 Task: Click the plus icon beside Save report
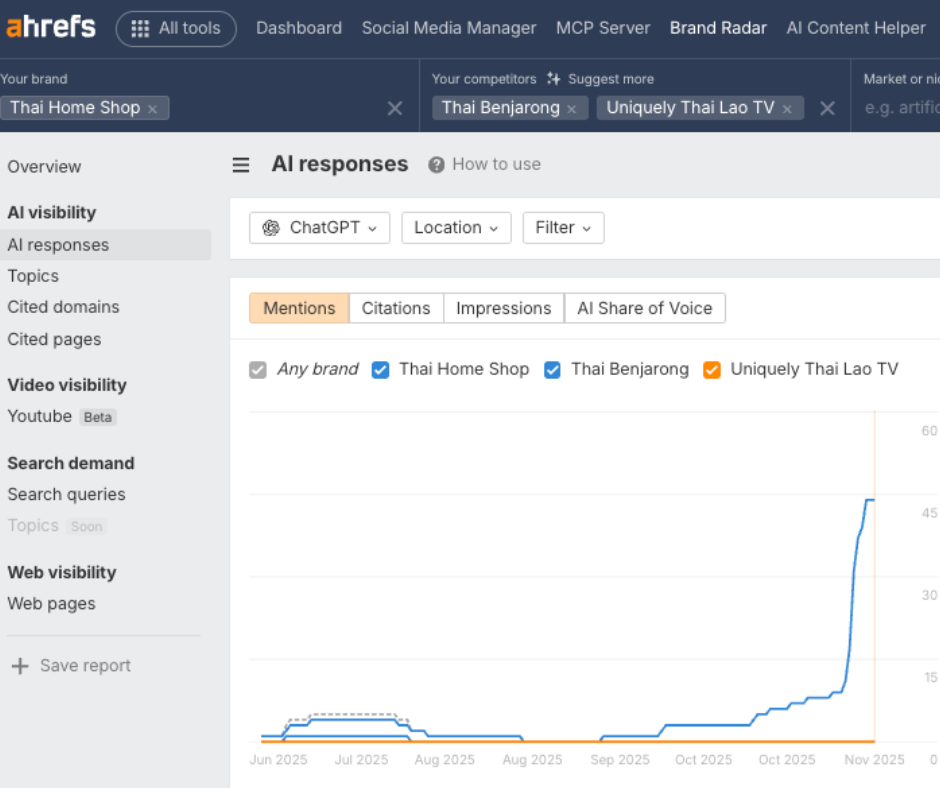pyautogui.click(x=20, y=666)
